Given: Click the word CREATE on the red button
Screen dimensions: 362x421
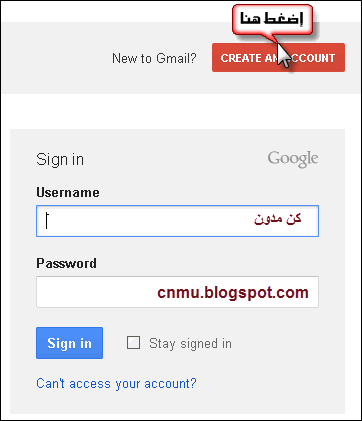Looking at the screenshot, I should click(241, 58).
